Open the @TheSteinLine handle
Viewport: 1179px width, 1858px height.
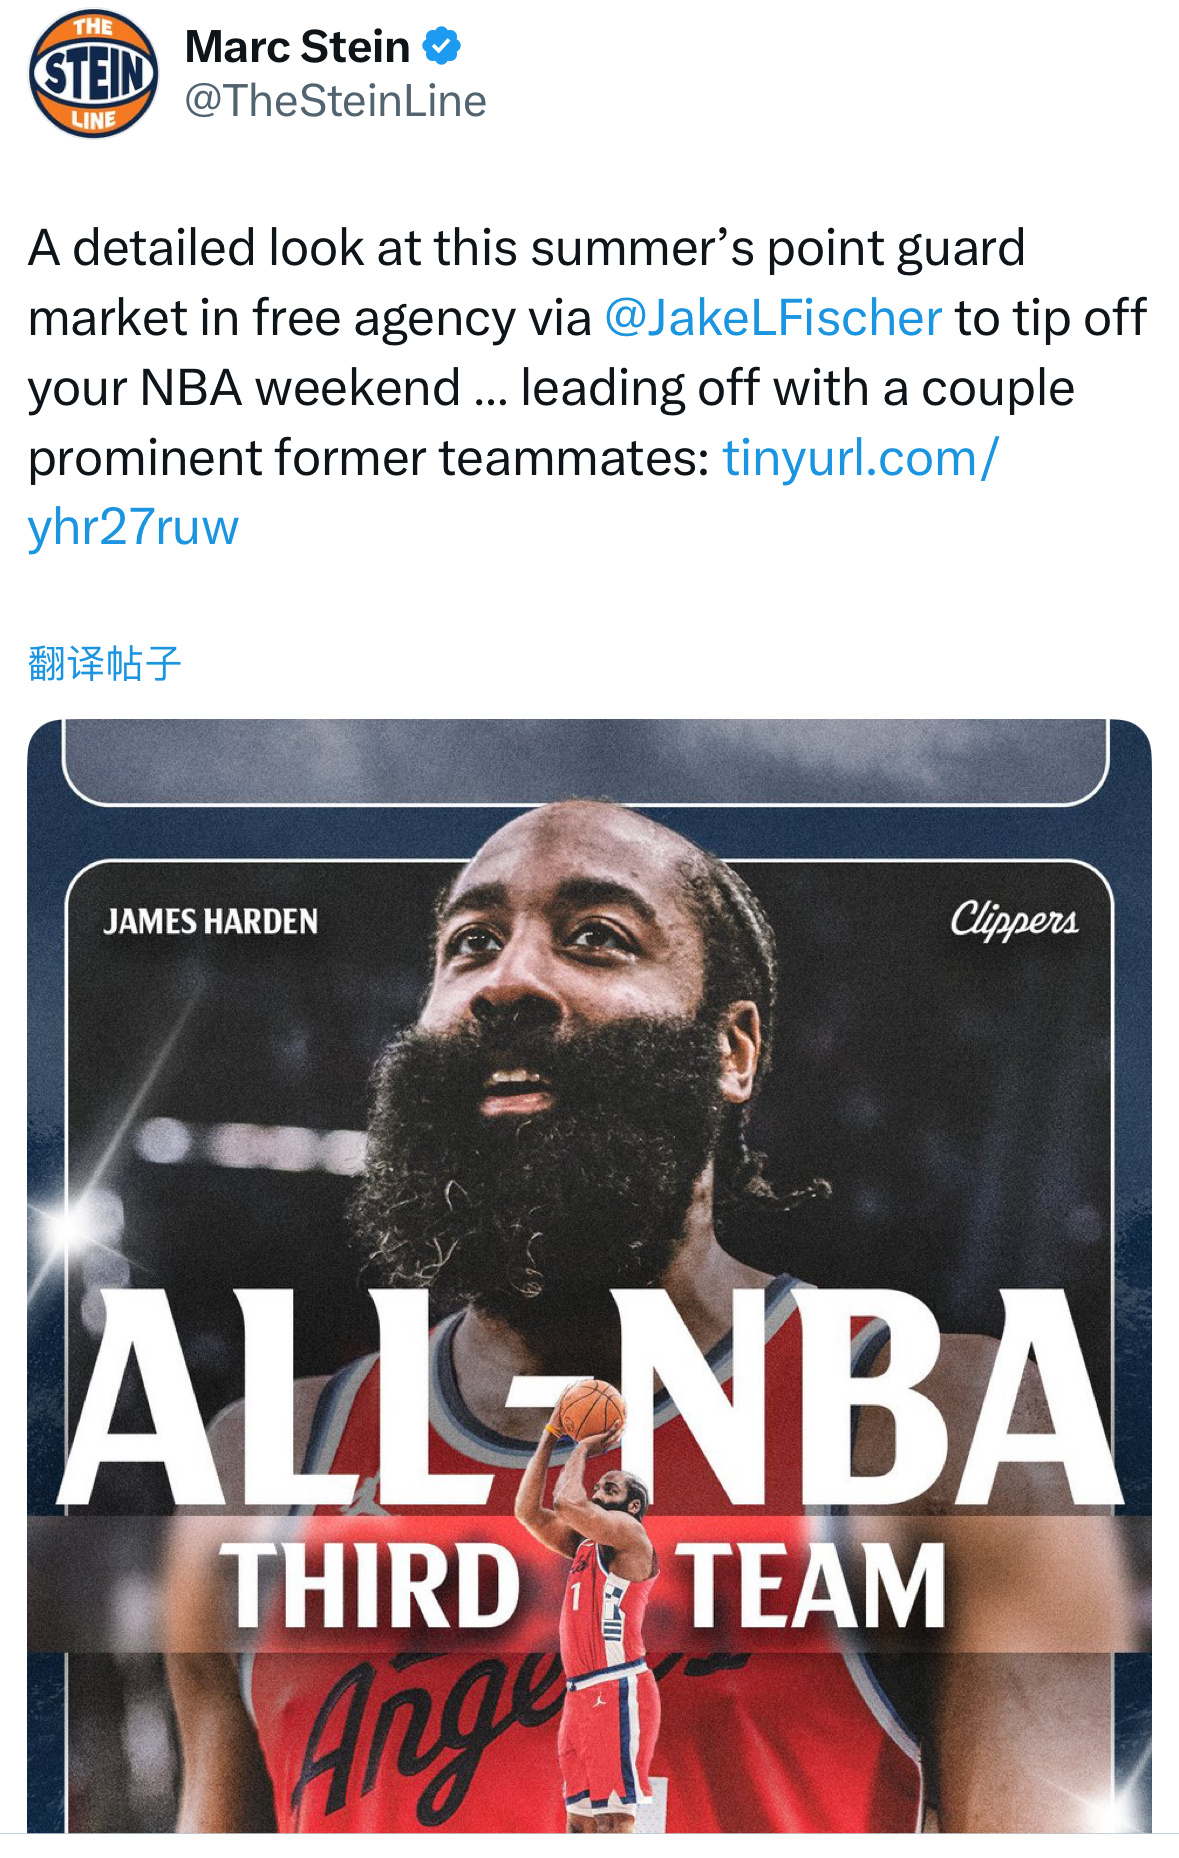335,101
